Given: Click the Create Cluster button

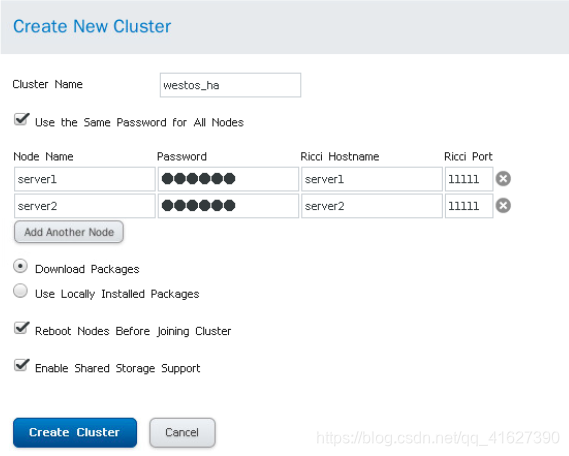Looking at the screenshot, I should click(75, 432).
